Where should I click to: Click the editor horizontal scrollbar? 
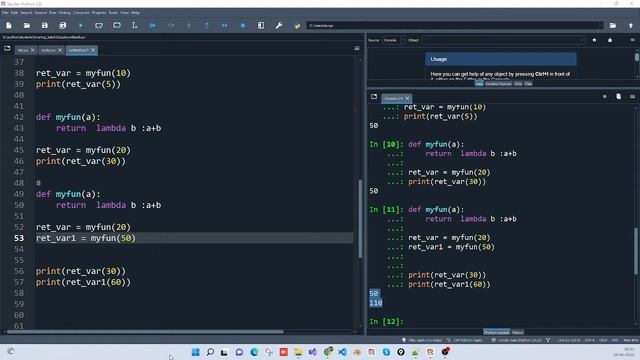145,331
